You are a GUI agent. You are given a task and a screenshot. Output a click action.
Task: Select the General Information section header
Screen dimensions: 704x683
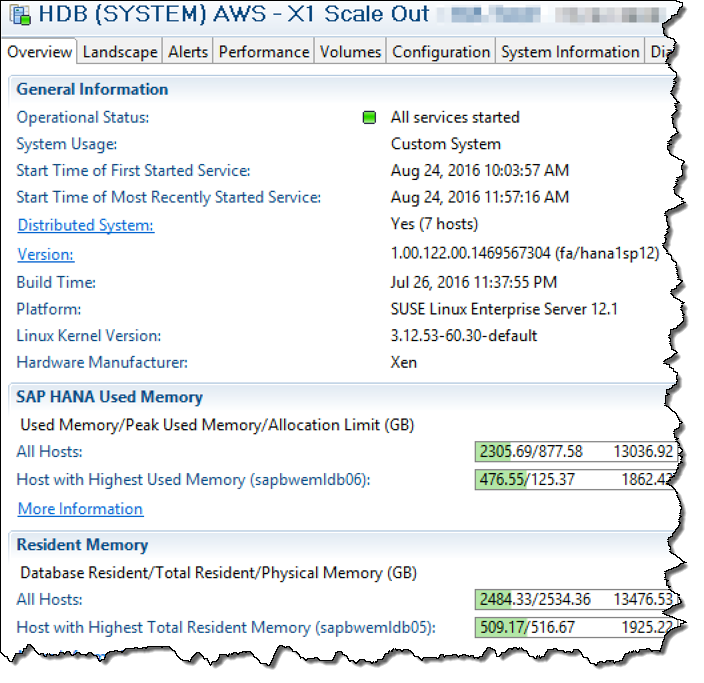pyautogui.click(x=92, y=89)
